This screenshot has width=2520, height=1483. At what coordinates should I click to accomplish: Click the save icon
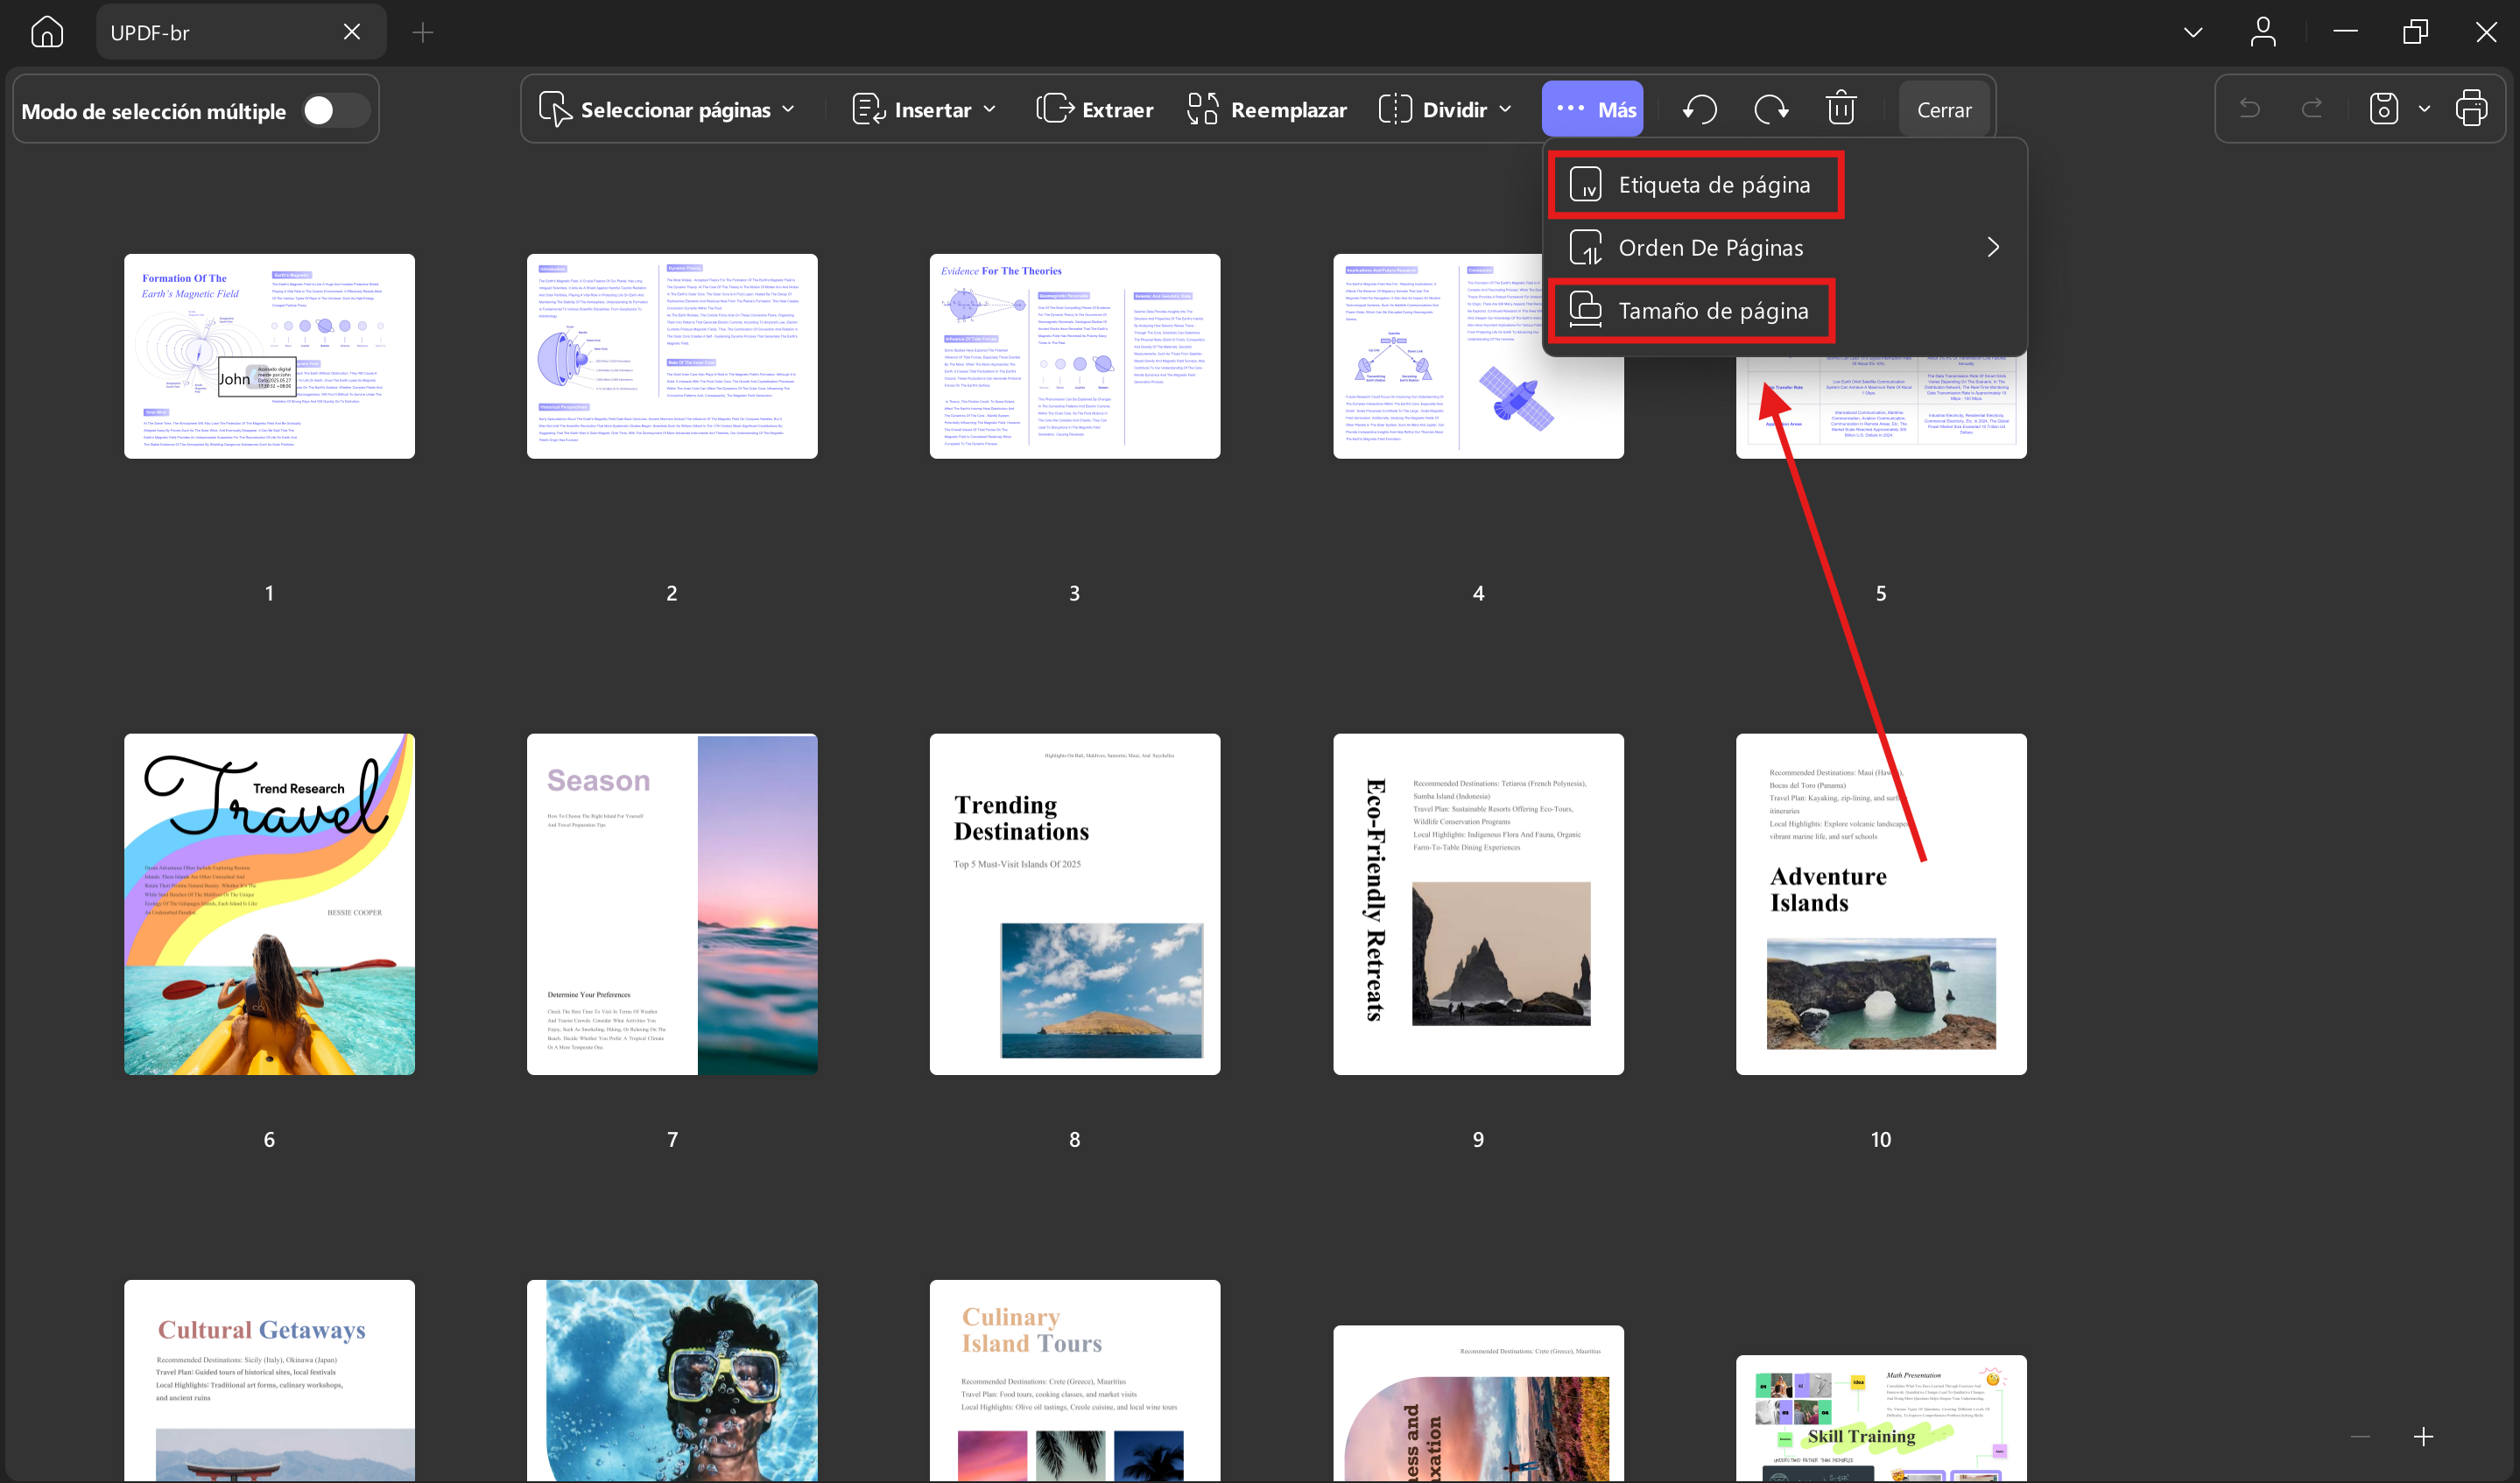tap(2383, 108)
